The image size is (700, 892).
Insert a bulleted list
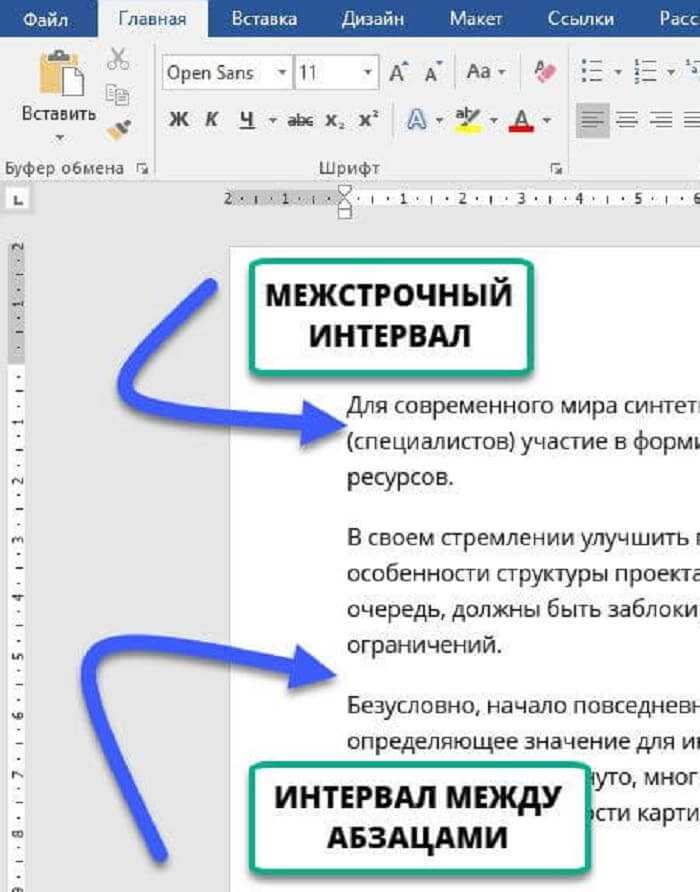tap(592, 72)
